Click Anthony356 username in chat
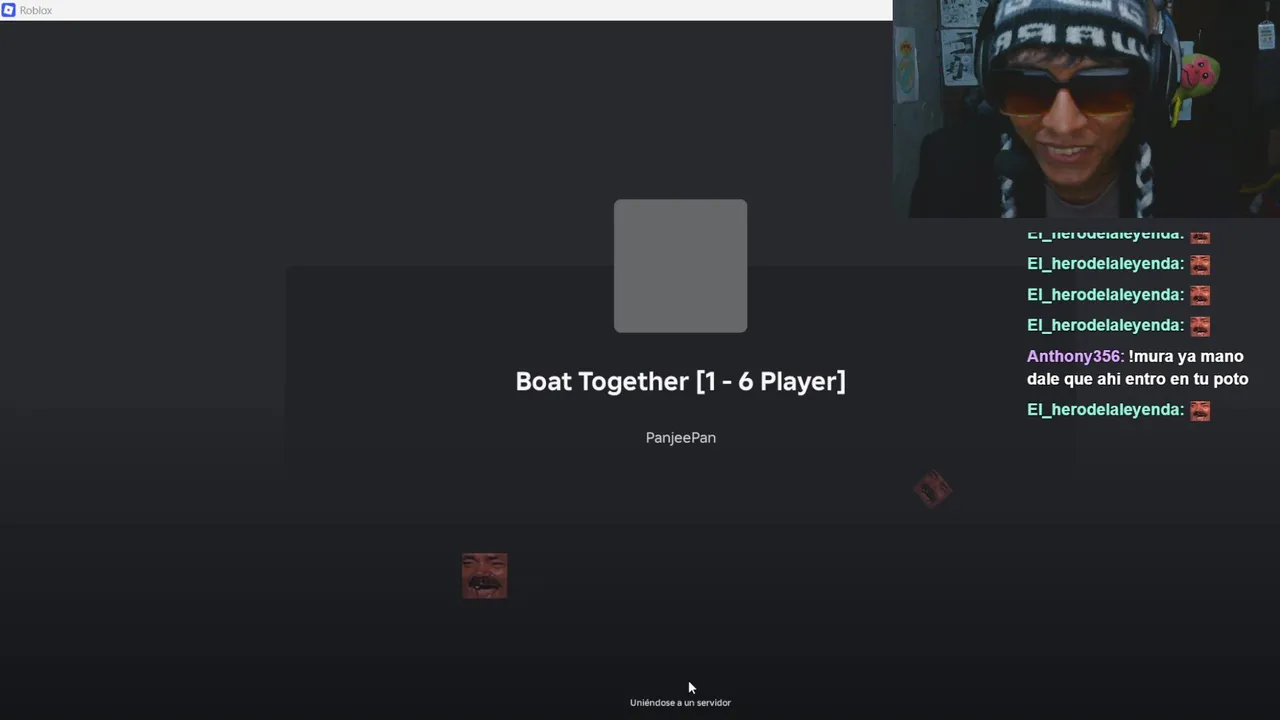This screenshot has width=1280, height=720. coord(1074,357)
